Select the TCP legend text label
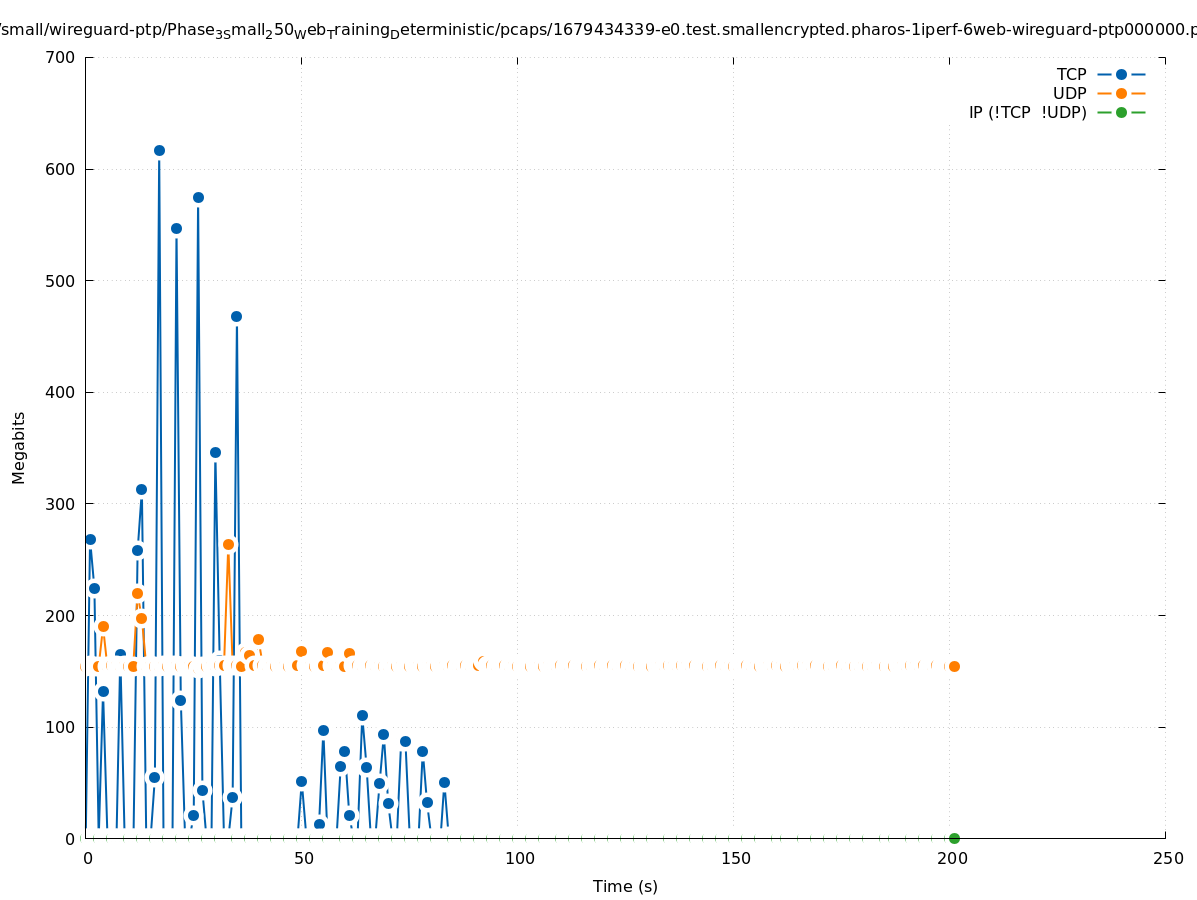 click(1071, 74)
